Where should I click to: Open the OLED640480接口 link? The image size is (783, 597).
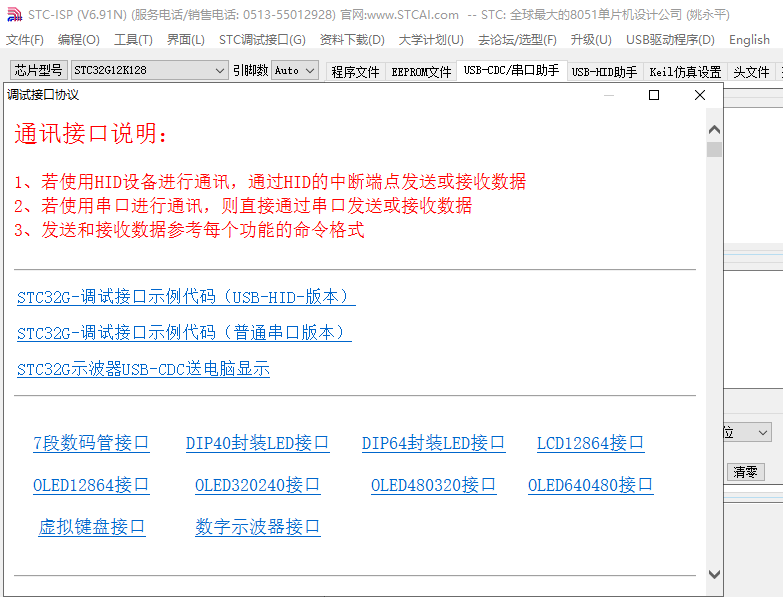click(x=590, y=485)
